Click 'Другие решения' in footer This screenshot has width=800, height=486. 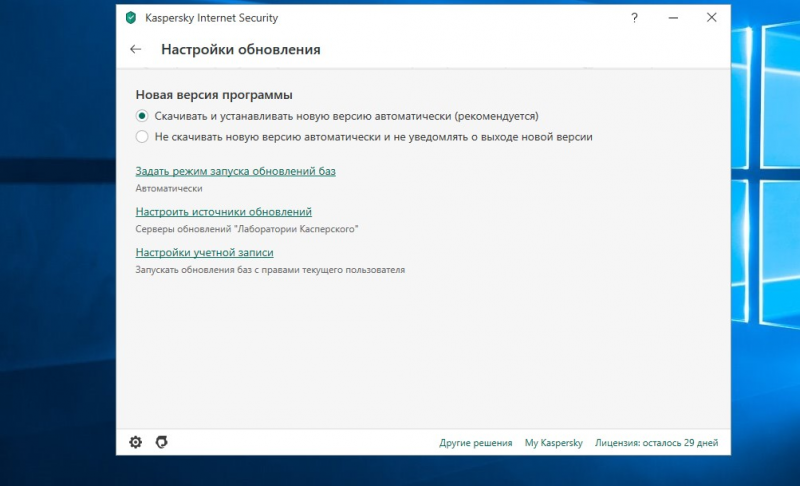tap(476, 443)
